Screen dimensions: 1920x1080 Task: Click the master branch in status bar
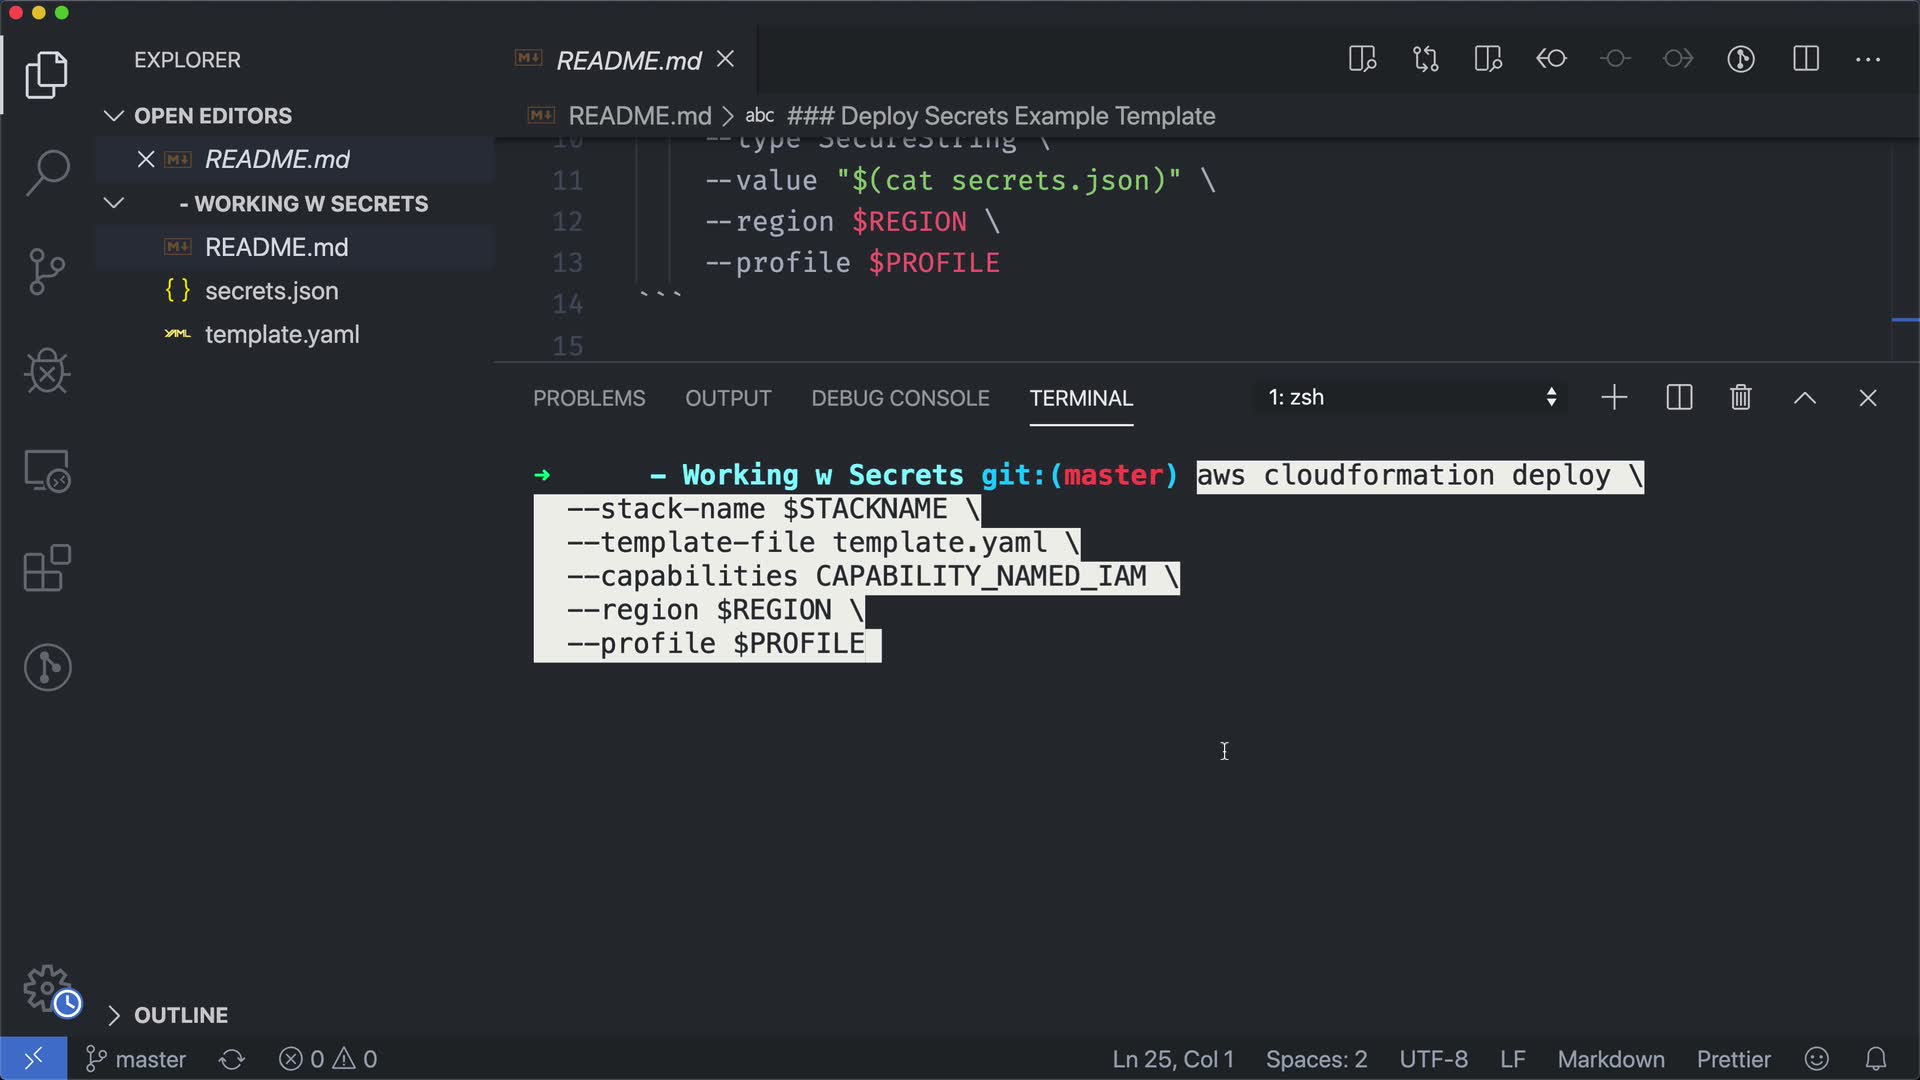[137, 1059]
